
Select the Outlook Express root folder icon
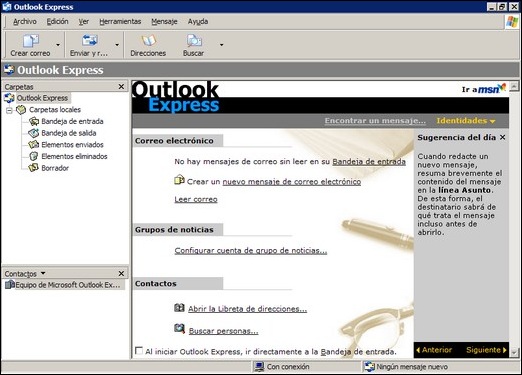(x=9, y=98)
